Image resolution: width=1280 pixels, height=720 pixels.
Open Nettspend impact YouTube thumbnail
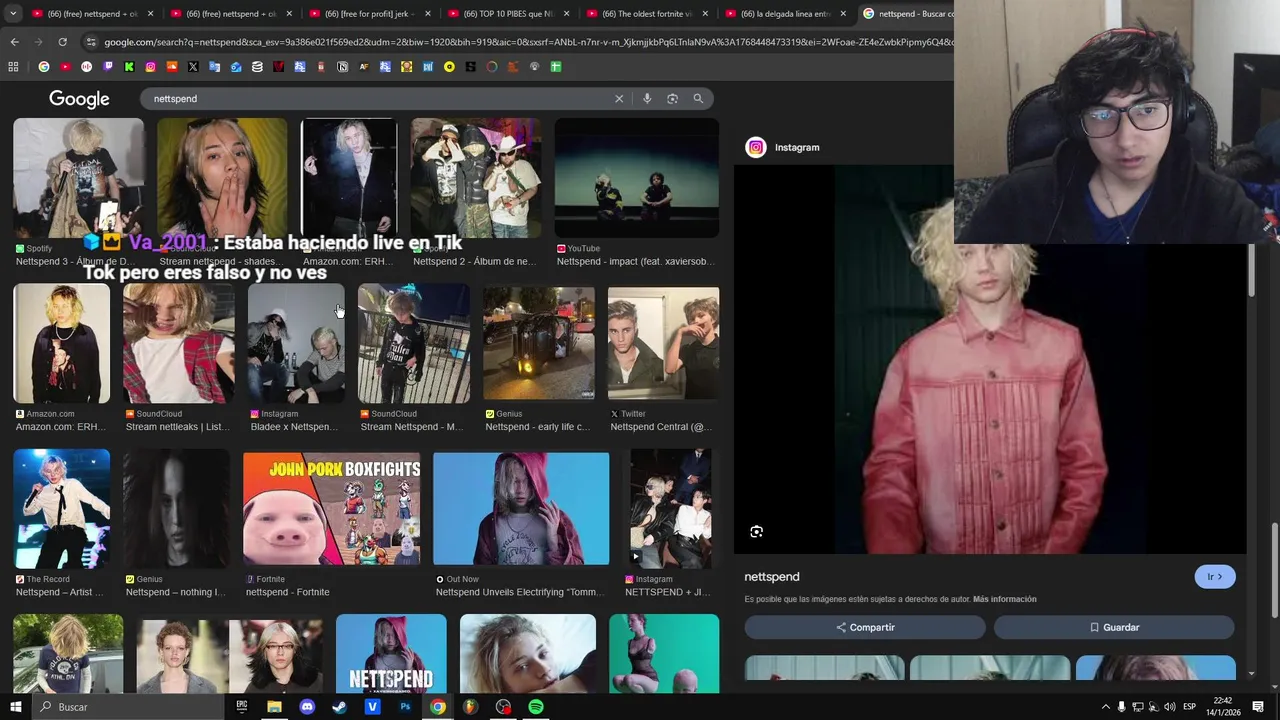tap(636, 178)
